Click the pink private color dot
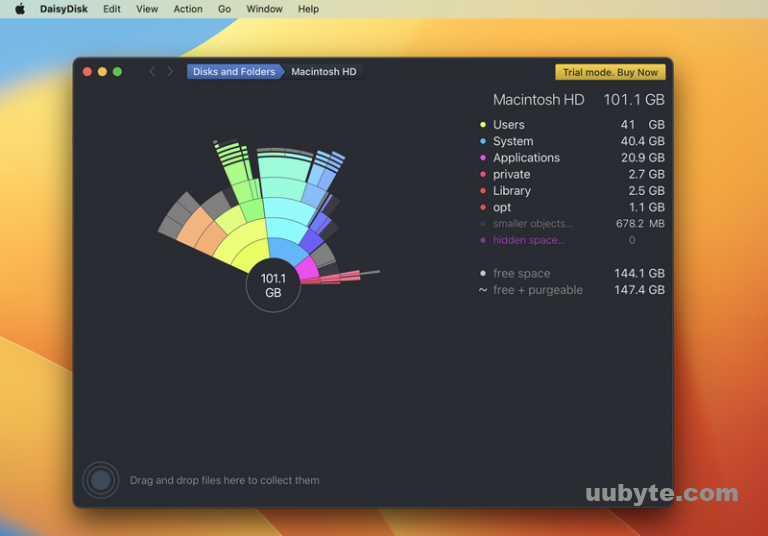 483,174
